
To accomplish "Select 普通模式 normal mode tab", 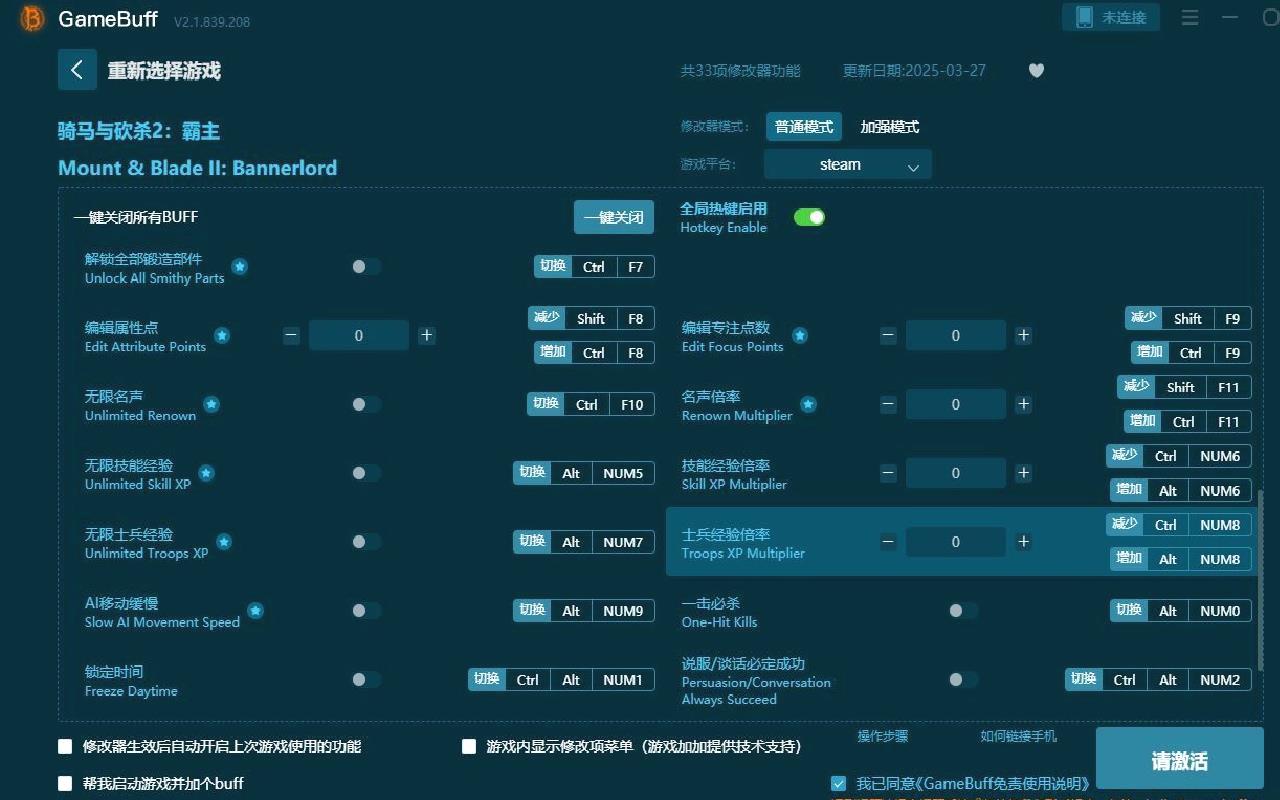I will point(804,127).
